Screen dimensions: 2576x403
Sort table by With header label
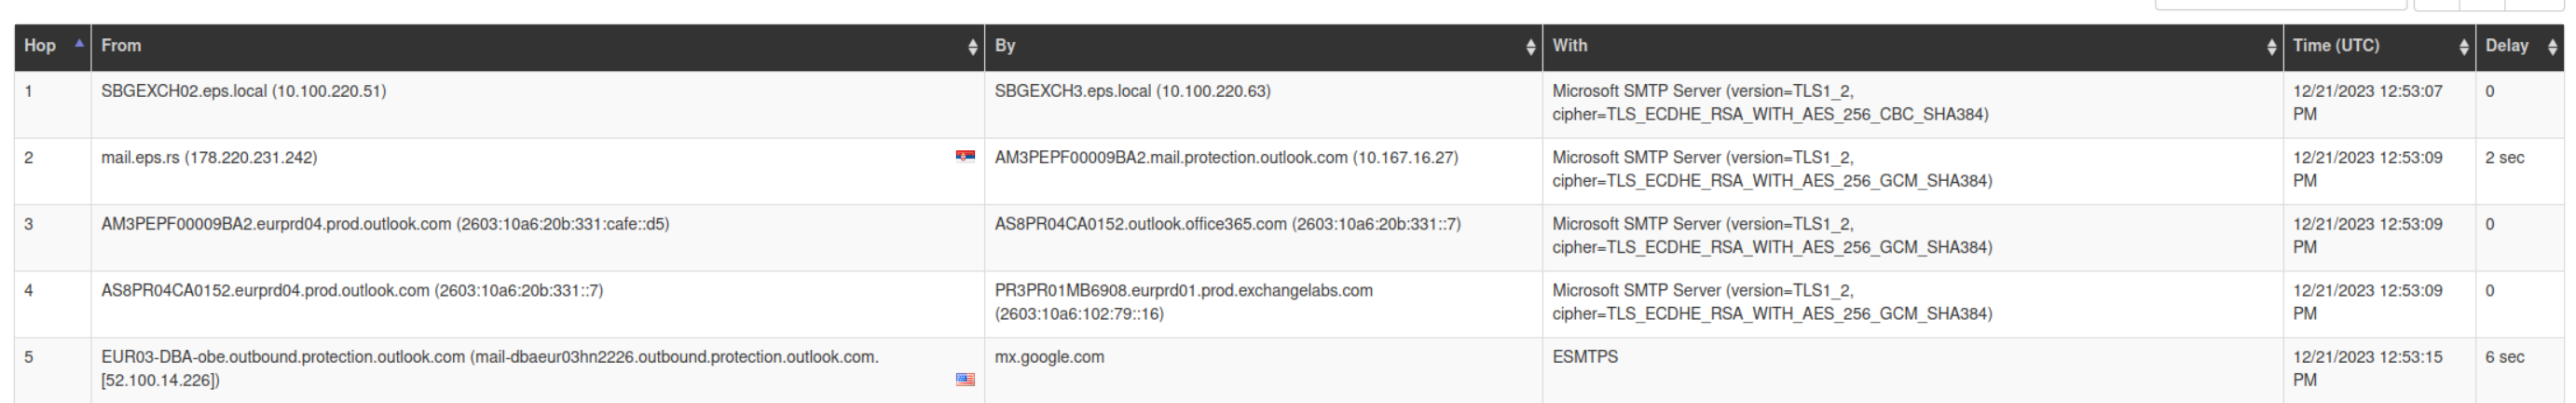pyautogui.click(x=1570, y=46)
